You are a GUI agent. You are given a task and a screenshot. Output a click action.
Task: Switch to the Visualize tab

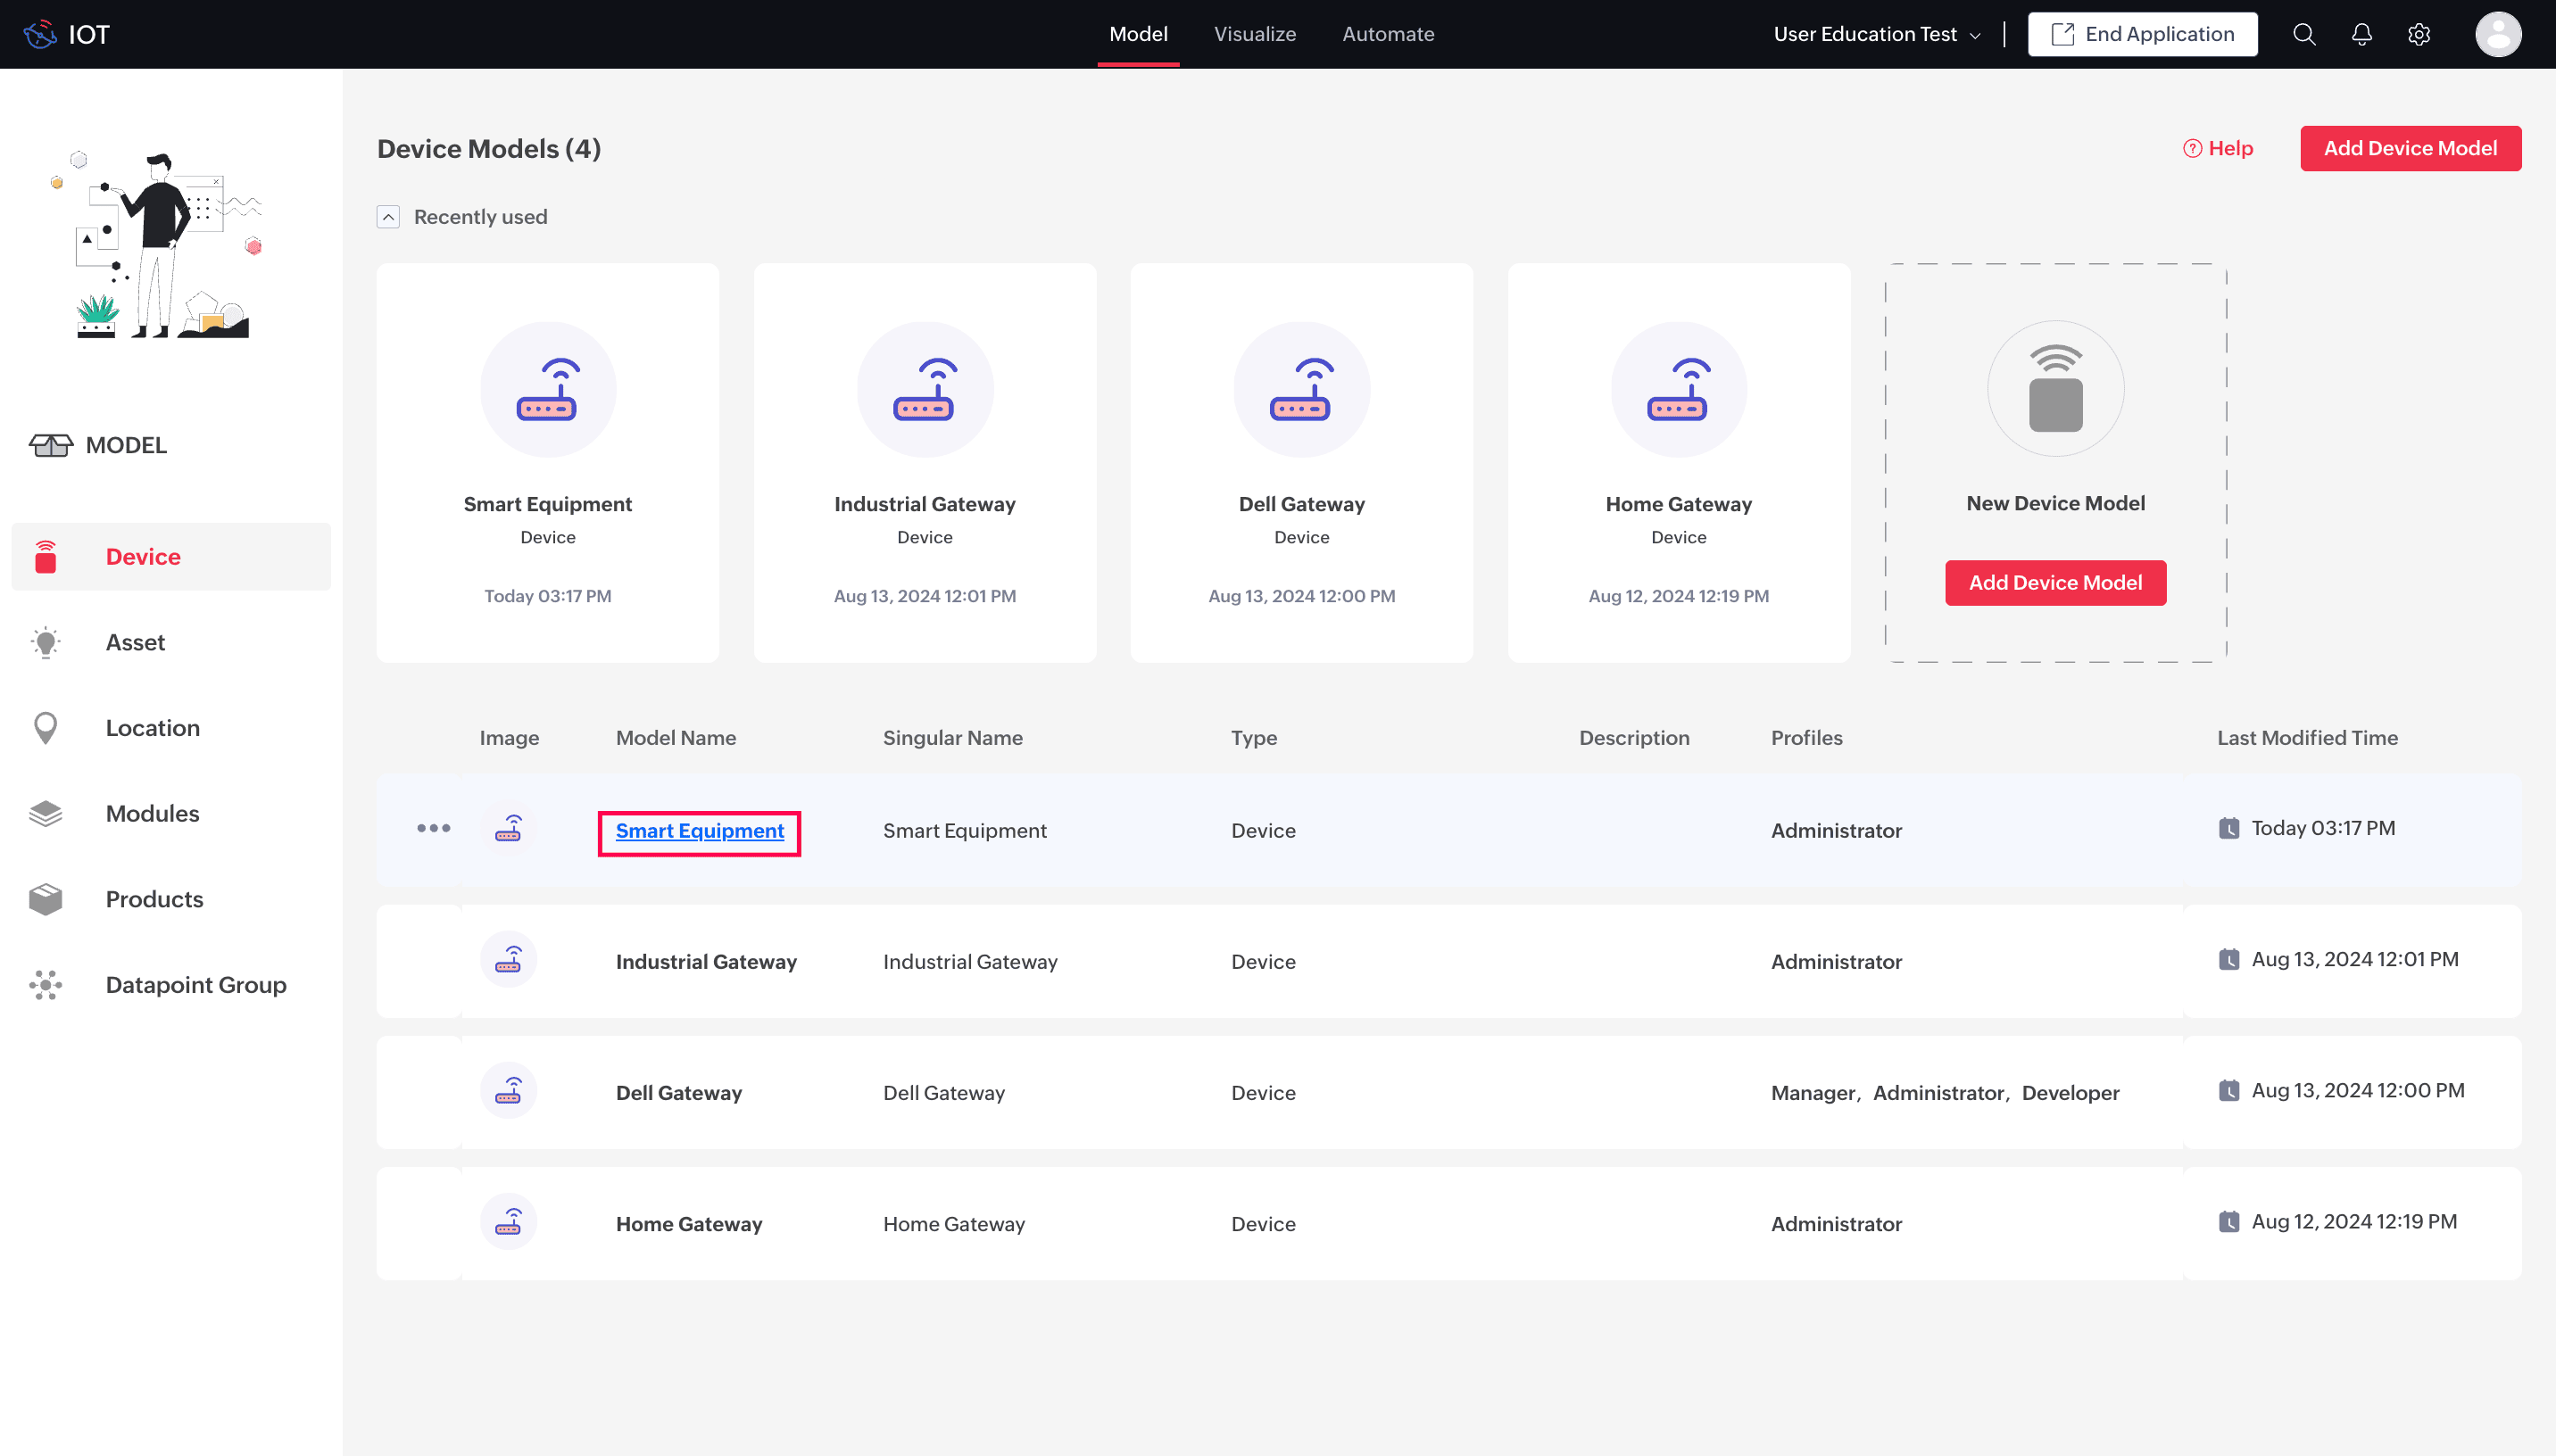point(1254,35)
